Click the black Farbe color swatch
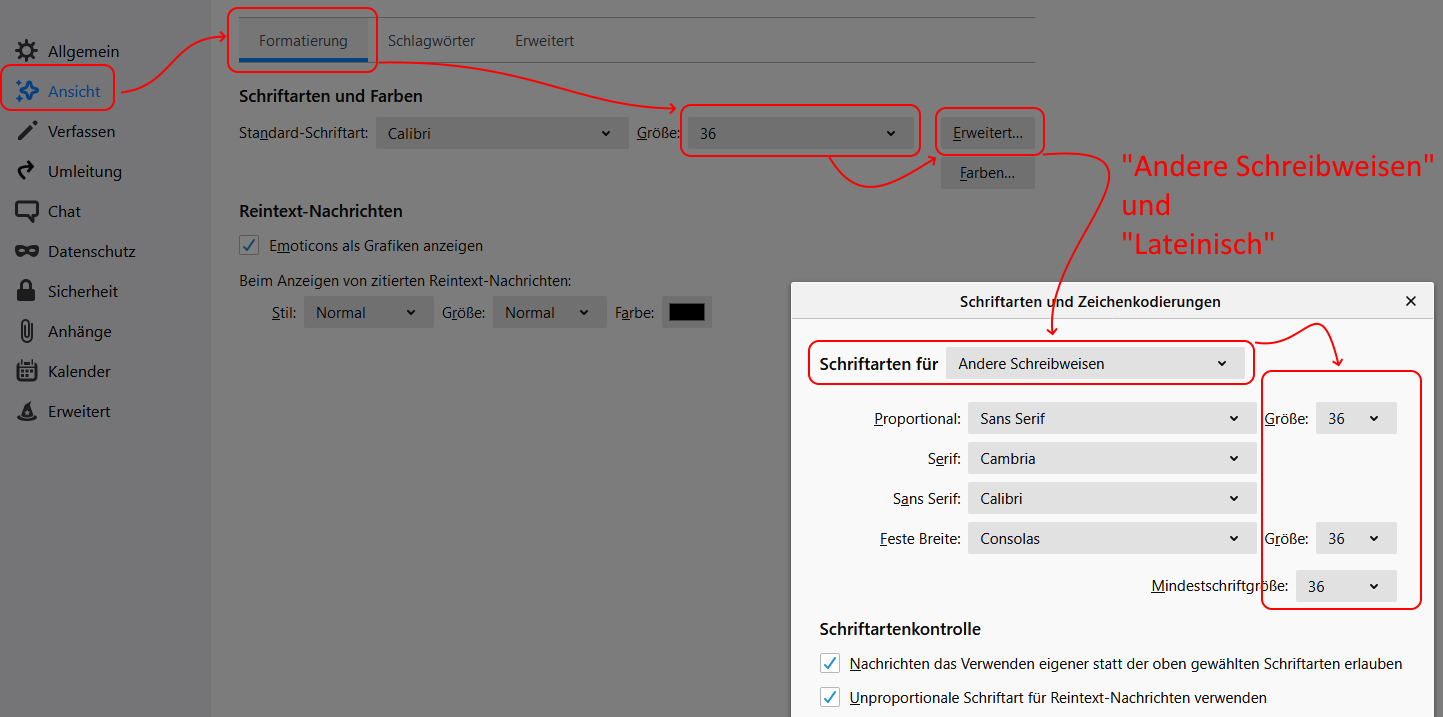 point(687,312)
